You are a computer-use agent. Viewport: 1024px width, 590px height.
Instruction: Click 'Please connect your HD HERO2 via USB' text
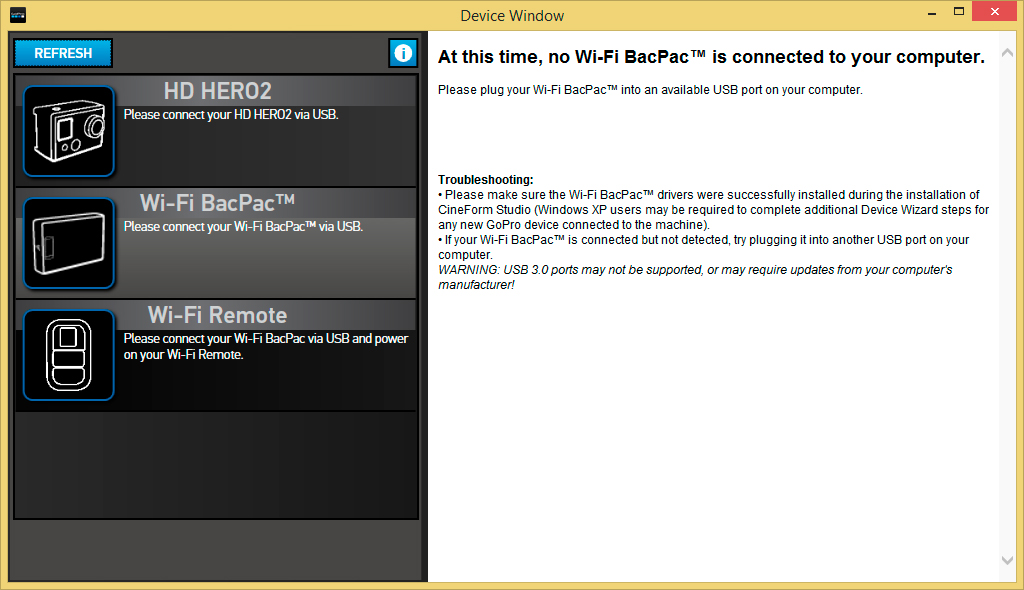[x=231, y=114]
